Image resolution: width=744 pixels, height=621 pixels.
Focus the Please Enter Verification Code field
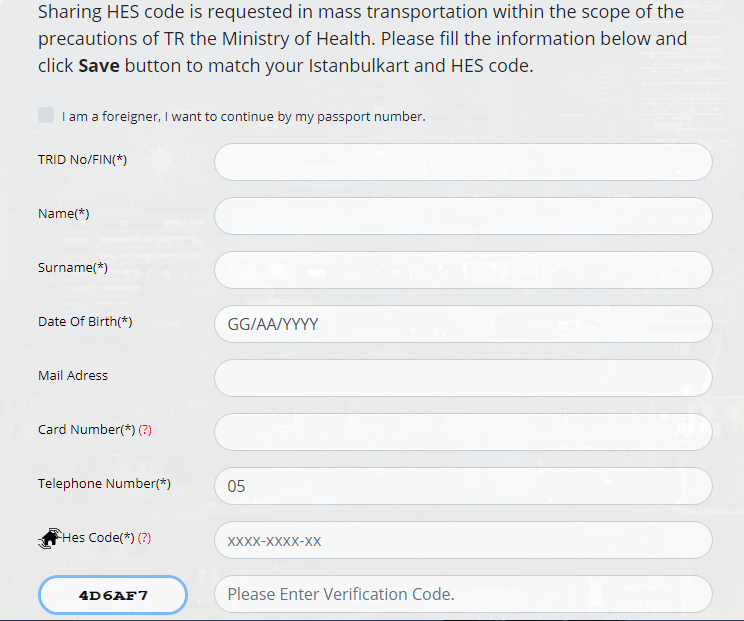click(x=463, y=594)
